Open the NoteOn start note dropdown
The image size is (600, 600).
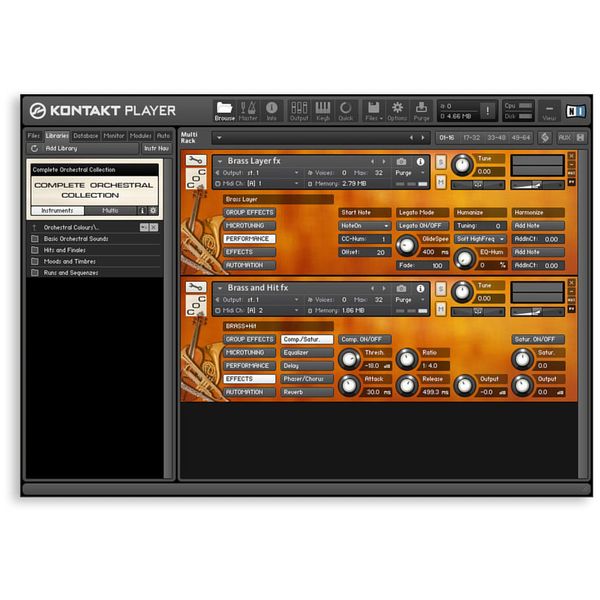(365, 226)
